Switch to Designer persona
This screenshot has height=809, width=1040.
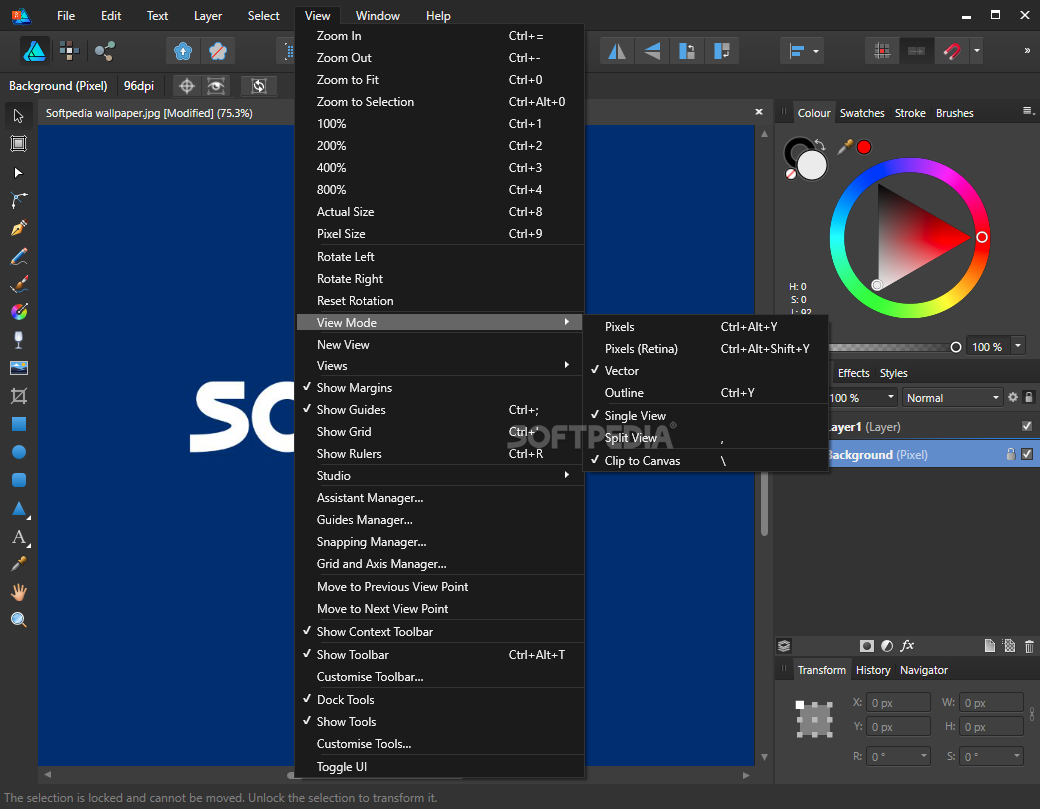pos(34,51)
